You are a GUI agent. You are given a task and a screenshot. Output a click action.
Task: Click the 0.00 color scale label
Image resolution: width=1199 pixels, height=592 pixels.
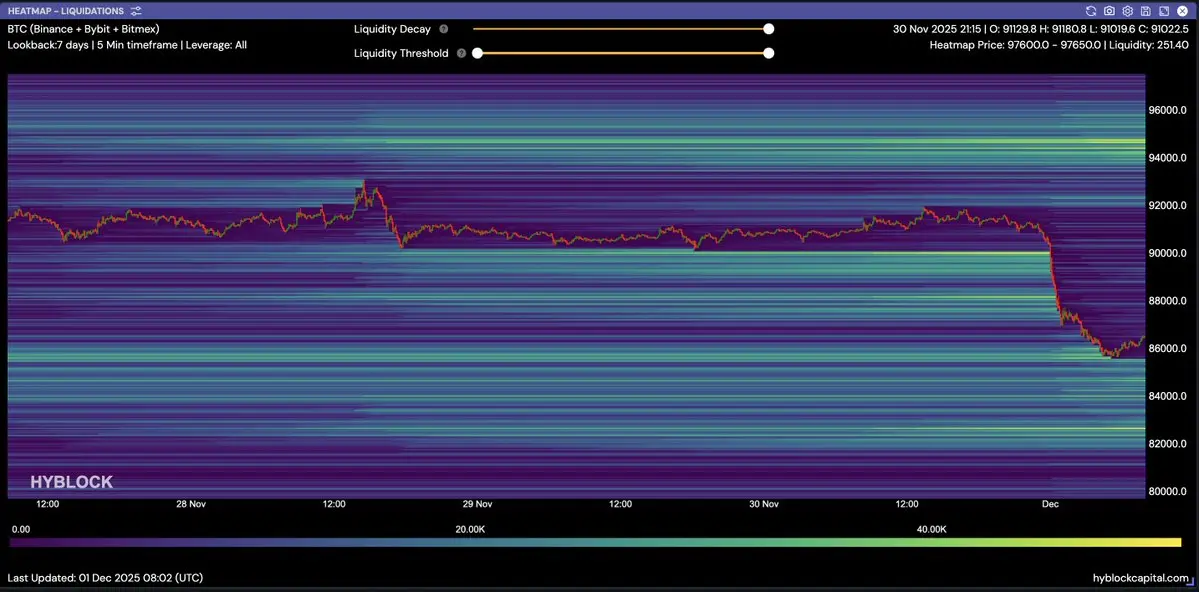tap(21, 529)
